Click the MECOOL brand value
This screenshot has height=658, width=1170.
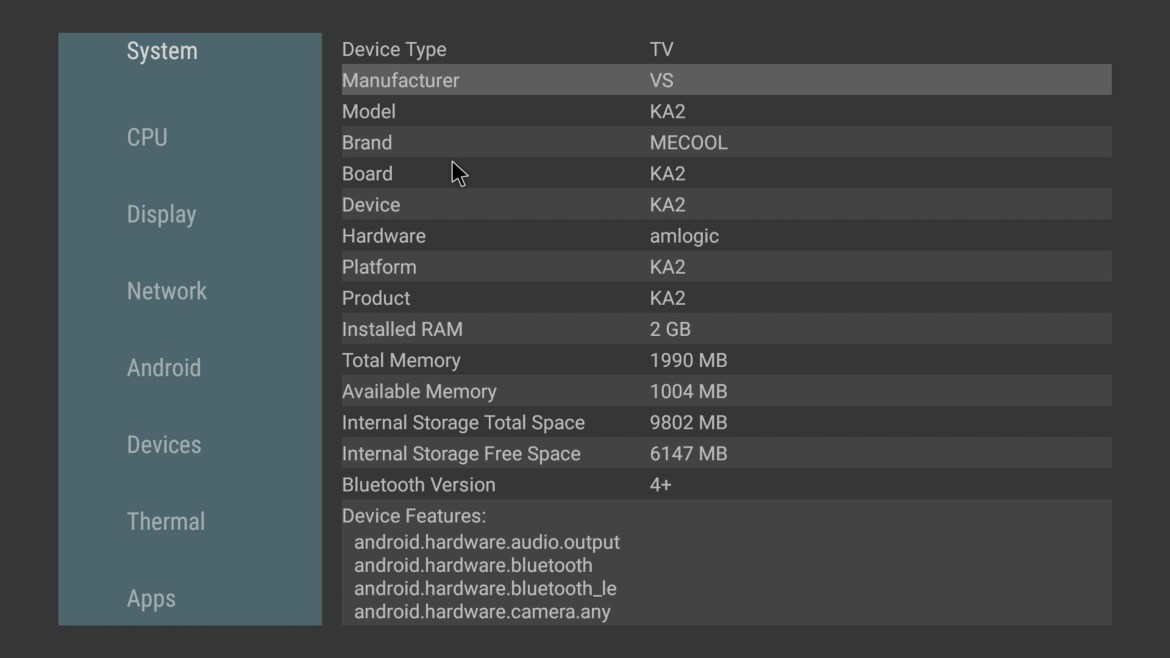tap(688, 142)
